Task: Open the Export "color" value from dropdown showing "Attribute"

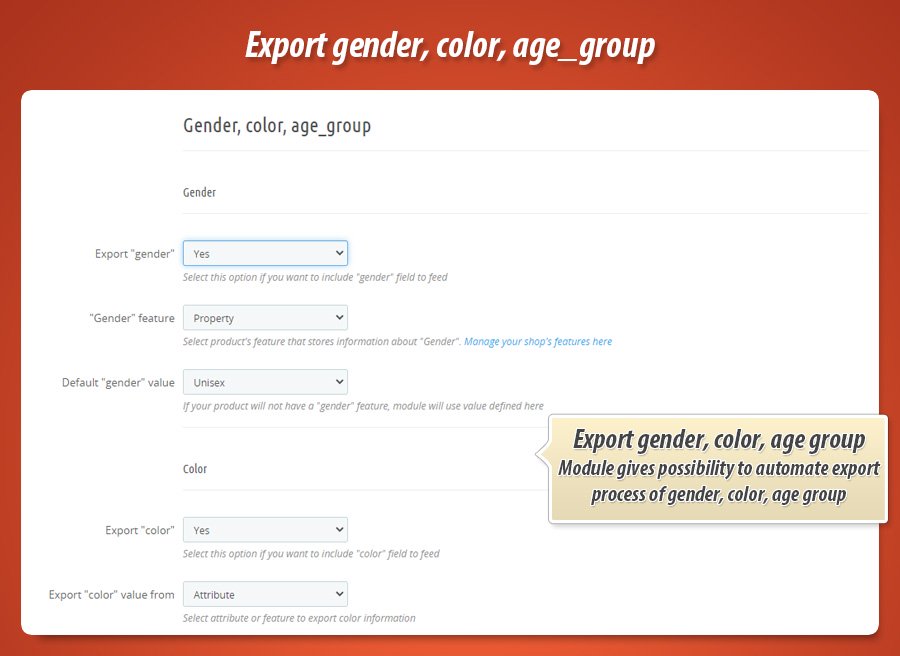Action: [x=265, y=593]
